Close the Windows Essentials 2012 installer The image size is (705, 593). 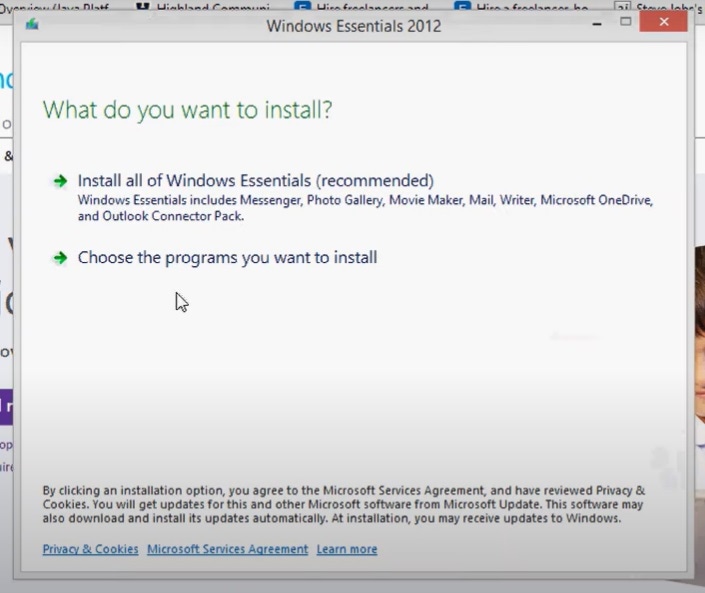tap(664, 22)
